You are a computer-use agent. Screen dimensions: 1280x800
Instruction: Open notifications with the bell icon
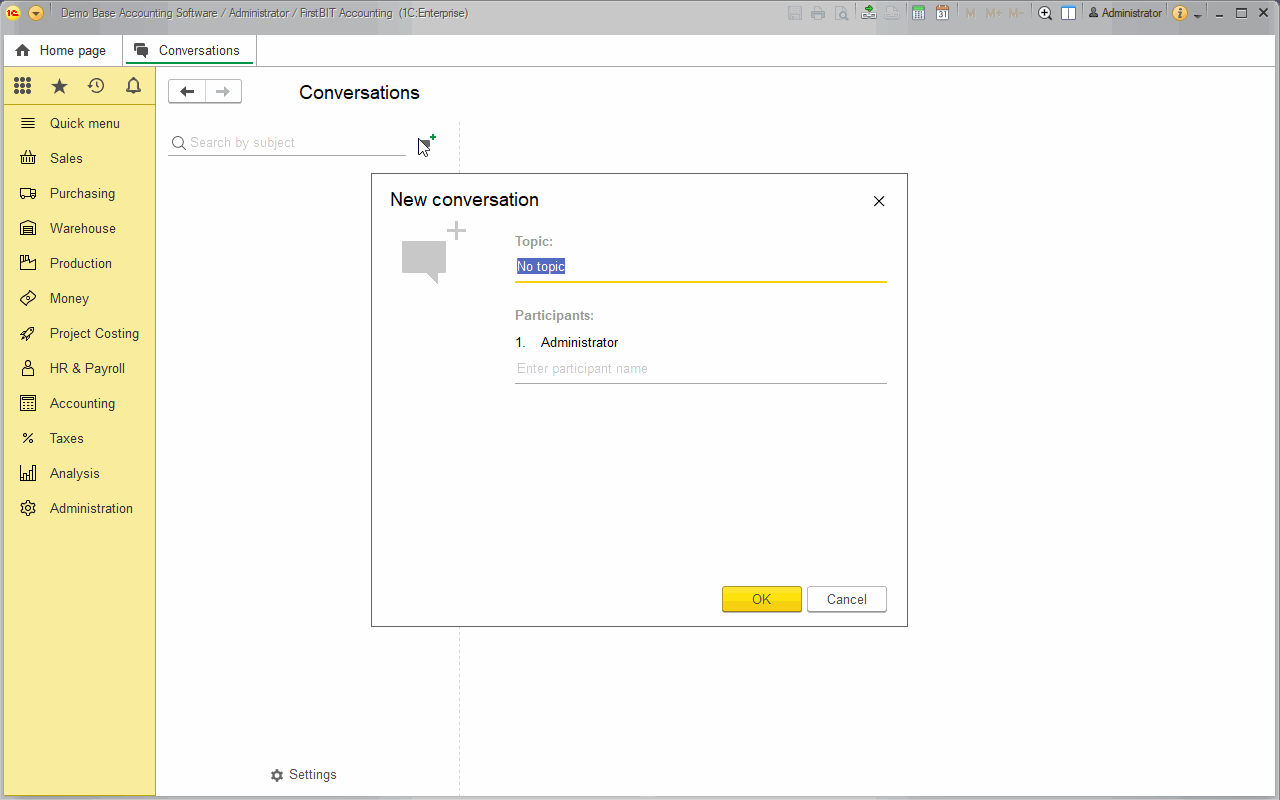133,85
